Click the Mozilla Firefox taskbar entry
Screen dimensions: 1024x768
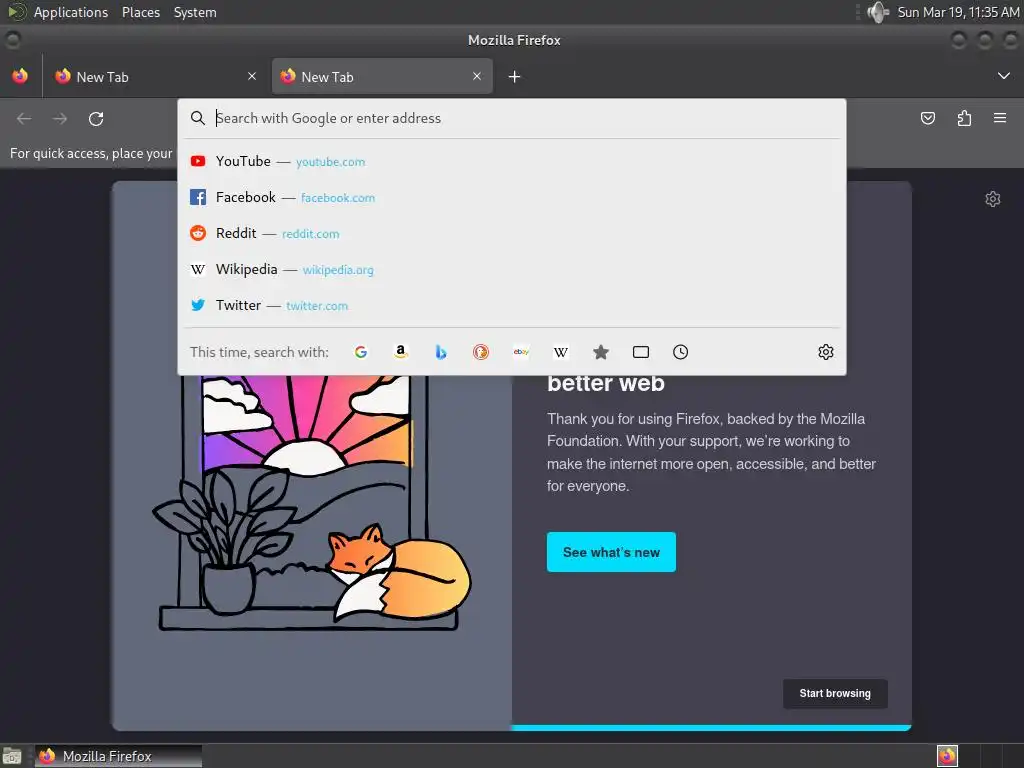[118, 756]
